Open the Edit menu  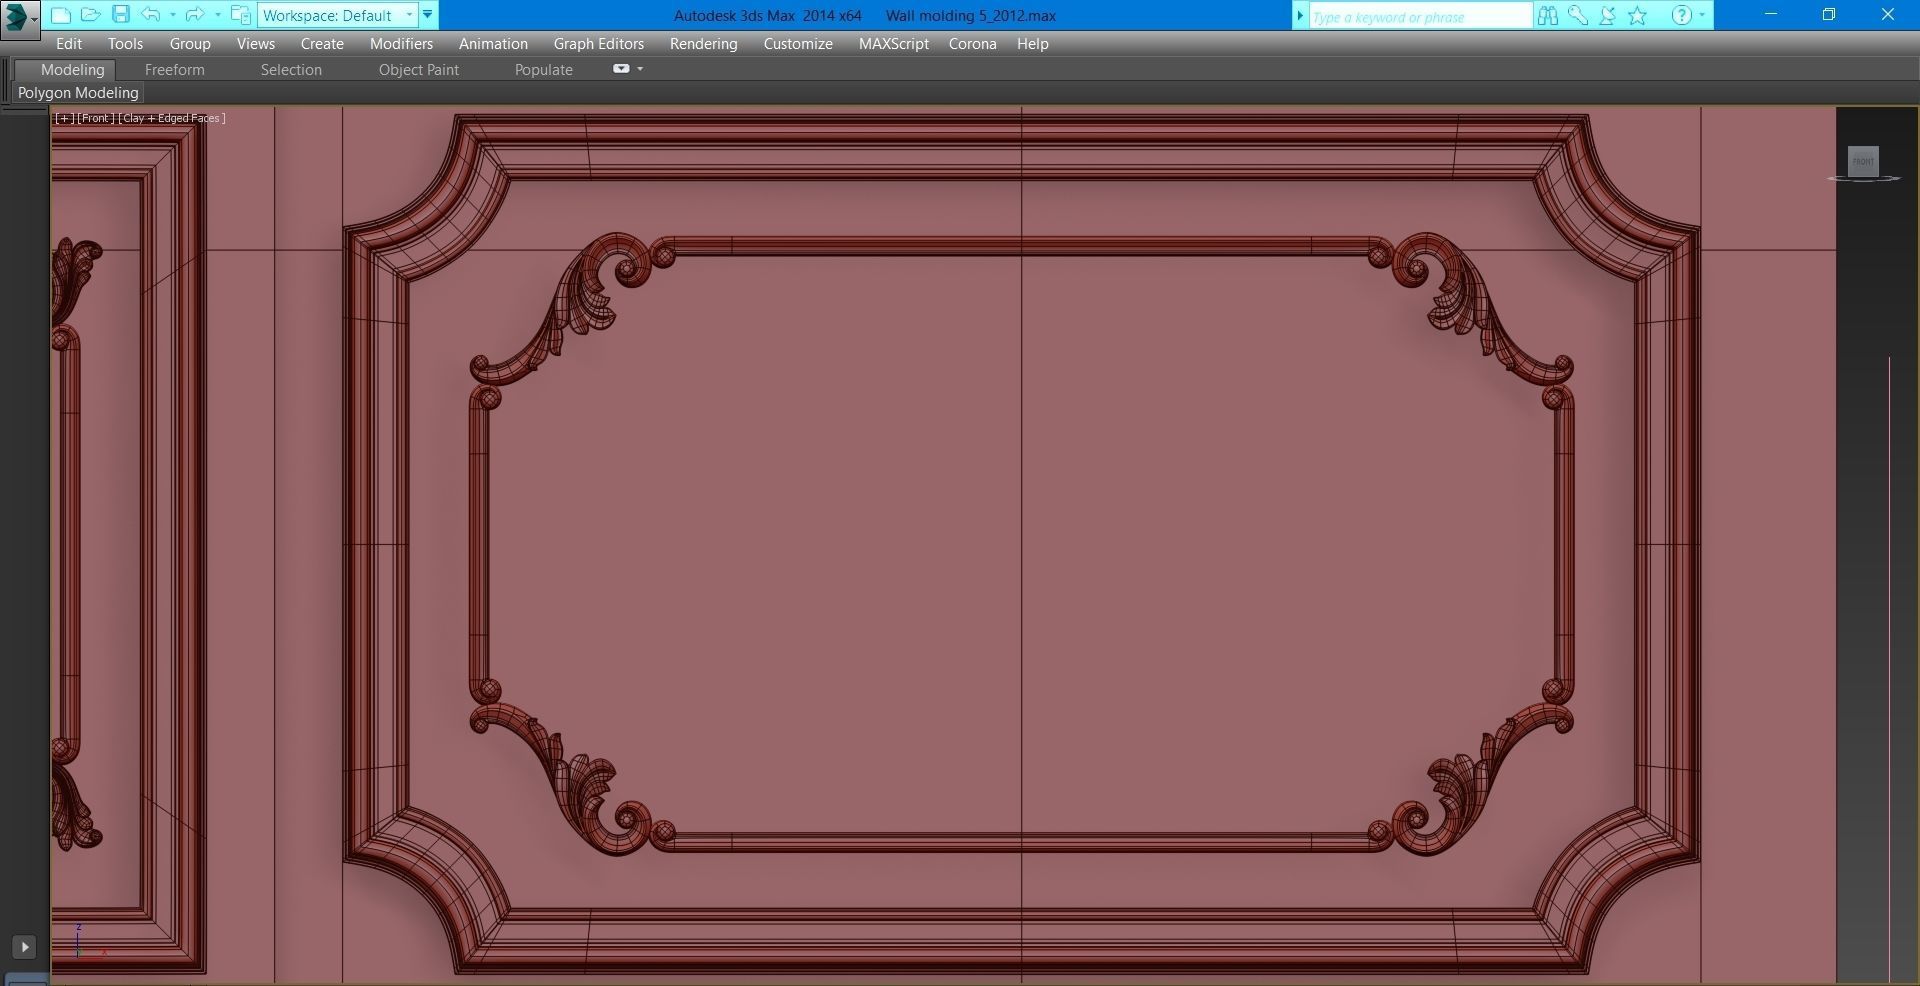(x=69, y=44)
